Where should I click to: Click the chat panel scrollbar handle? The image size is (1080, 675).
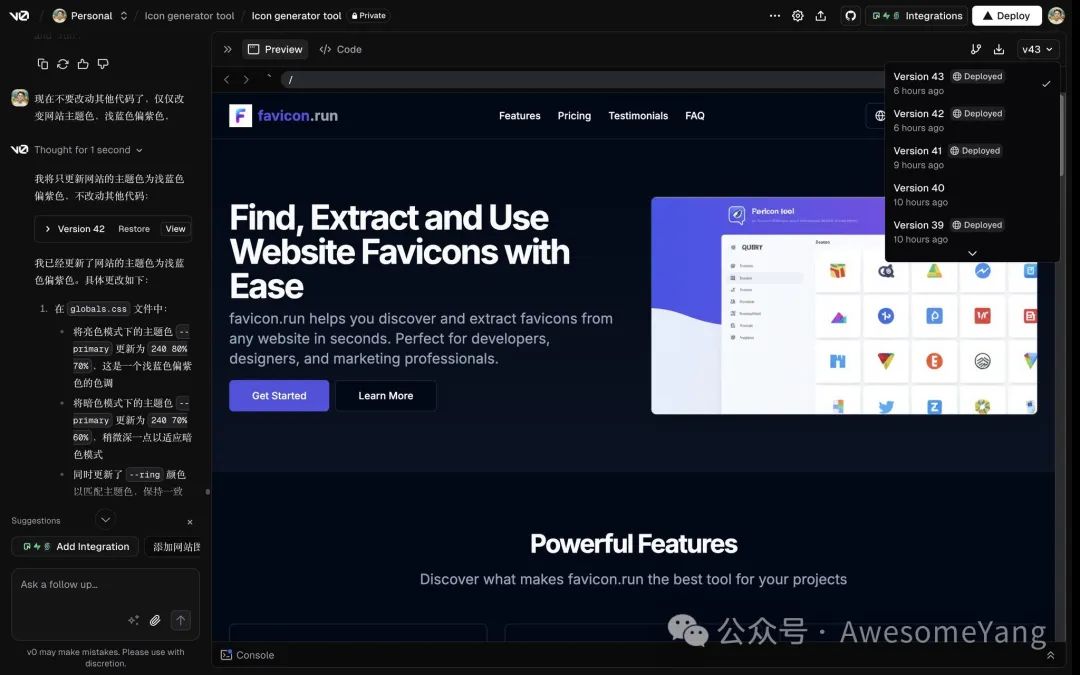207,492
